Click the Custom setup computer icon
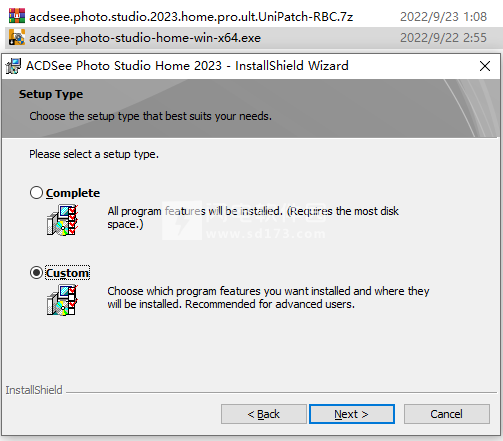Viewport: 503px width, 441px height. coord(62,300)
